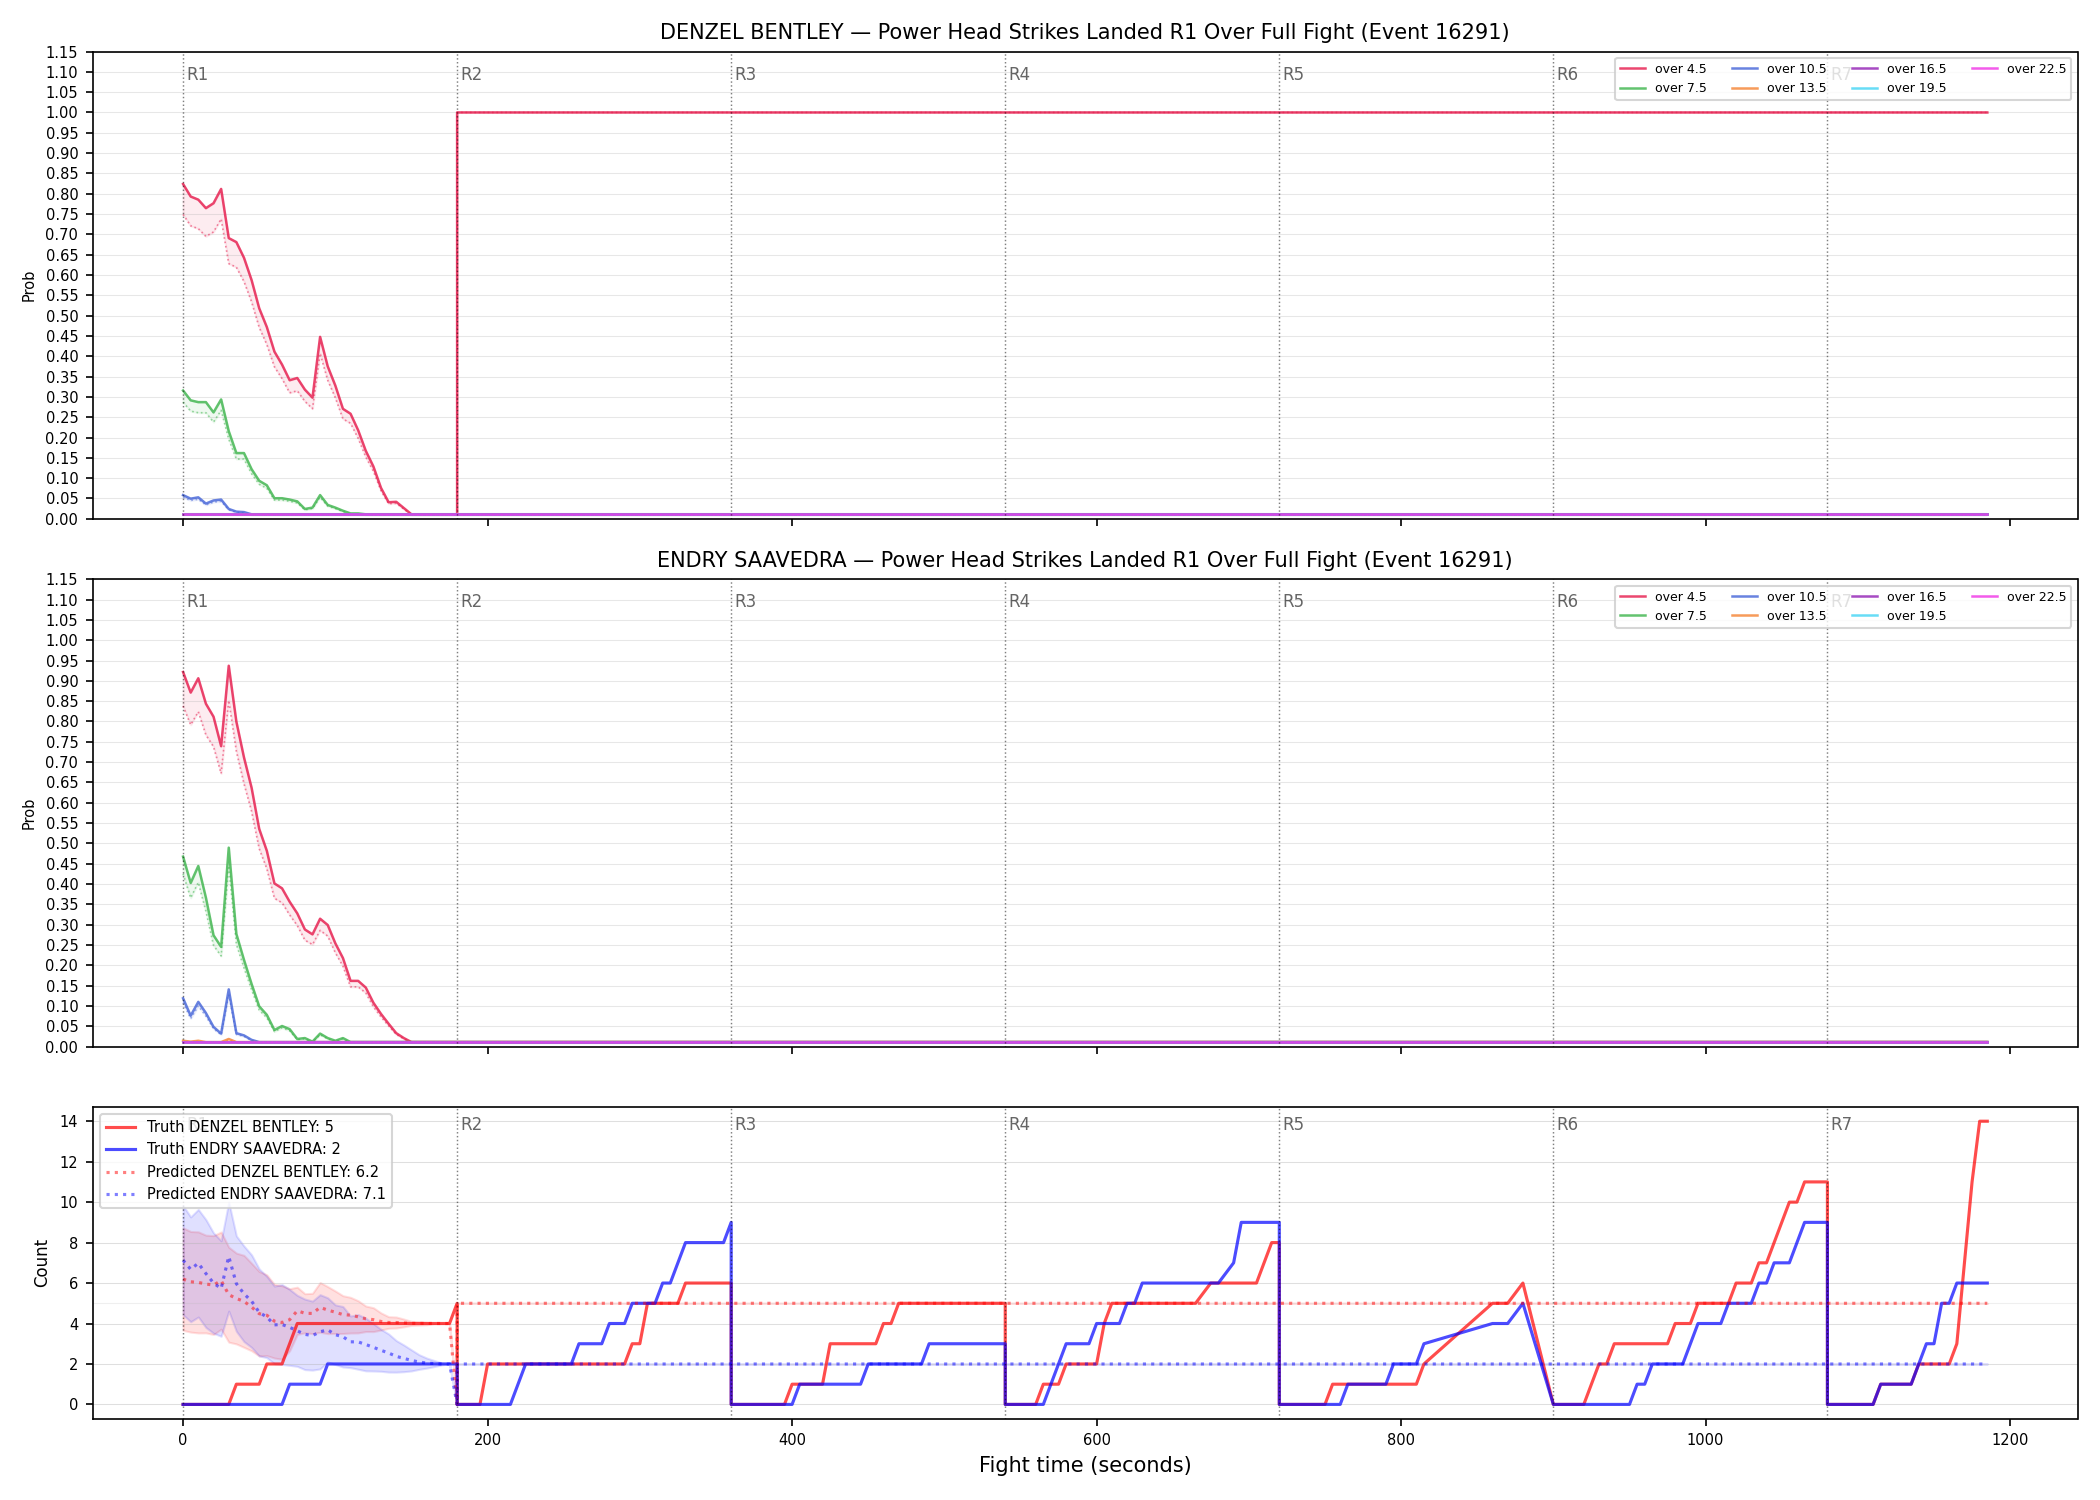The image size is (2100, 1500).
Task: Click the R4 round marker in Bentley chart
Action: coord(1019,74)
